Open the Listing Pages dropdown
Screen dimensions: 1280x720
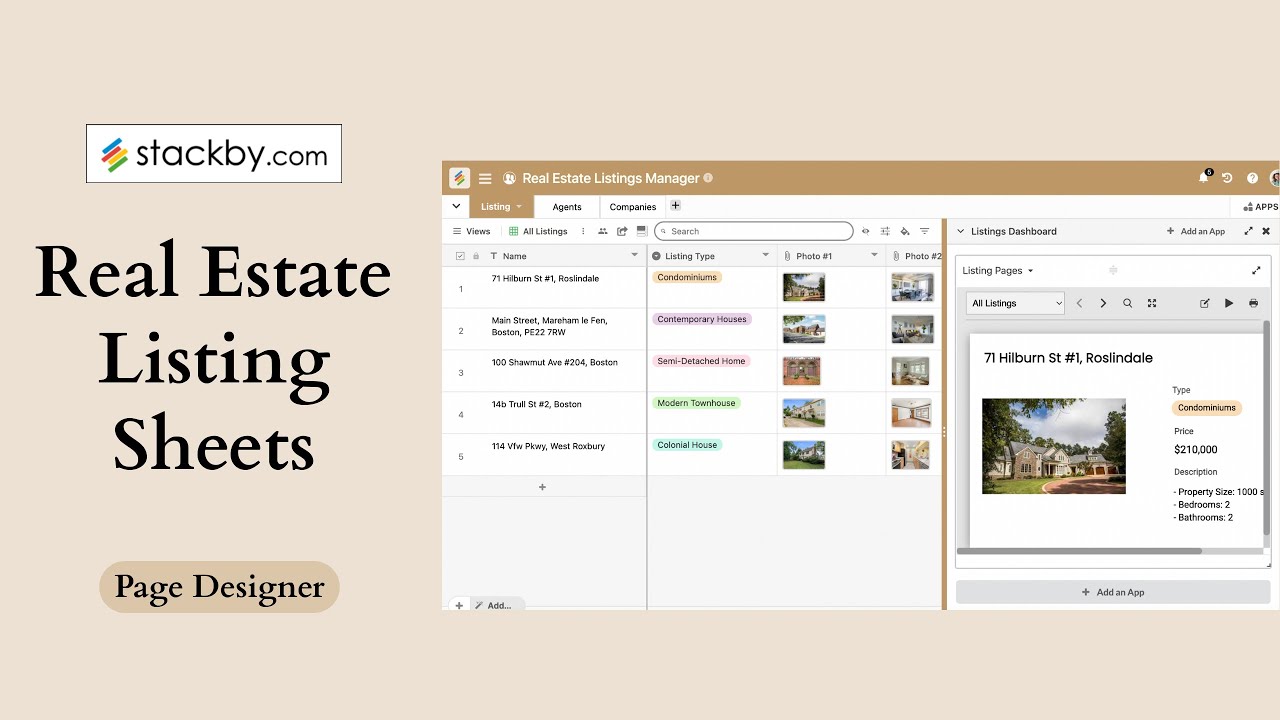click(998, 270)
